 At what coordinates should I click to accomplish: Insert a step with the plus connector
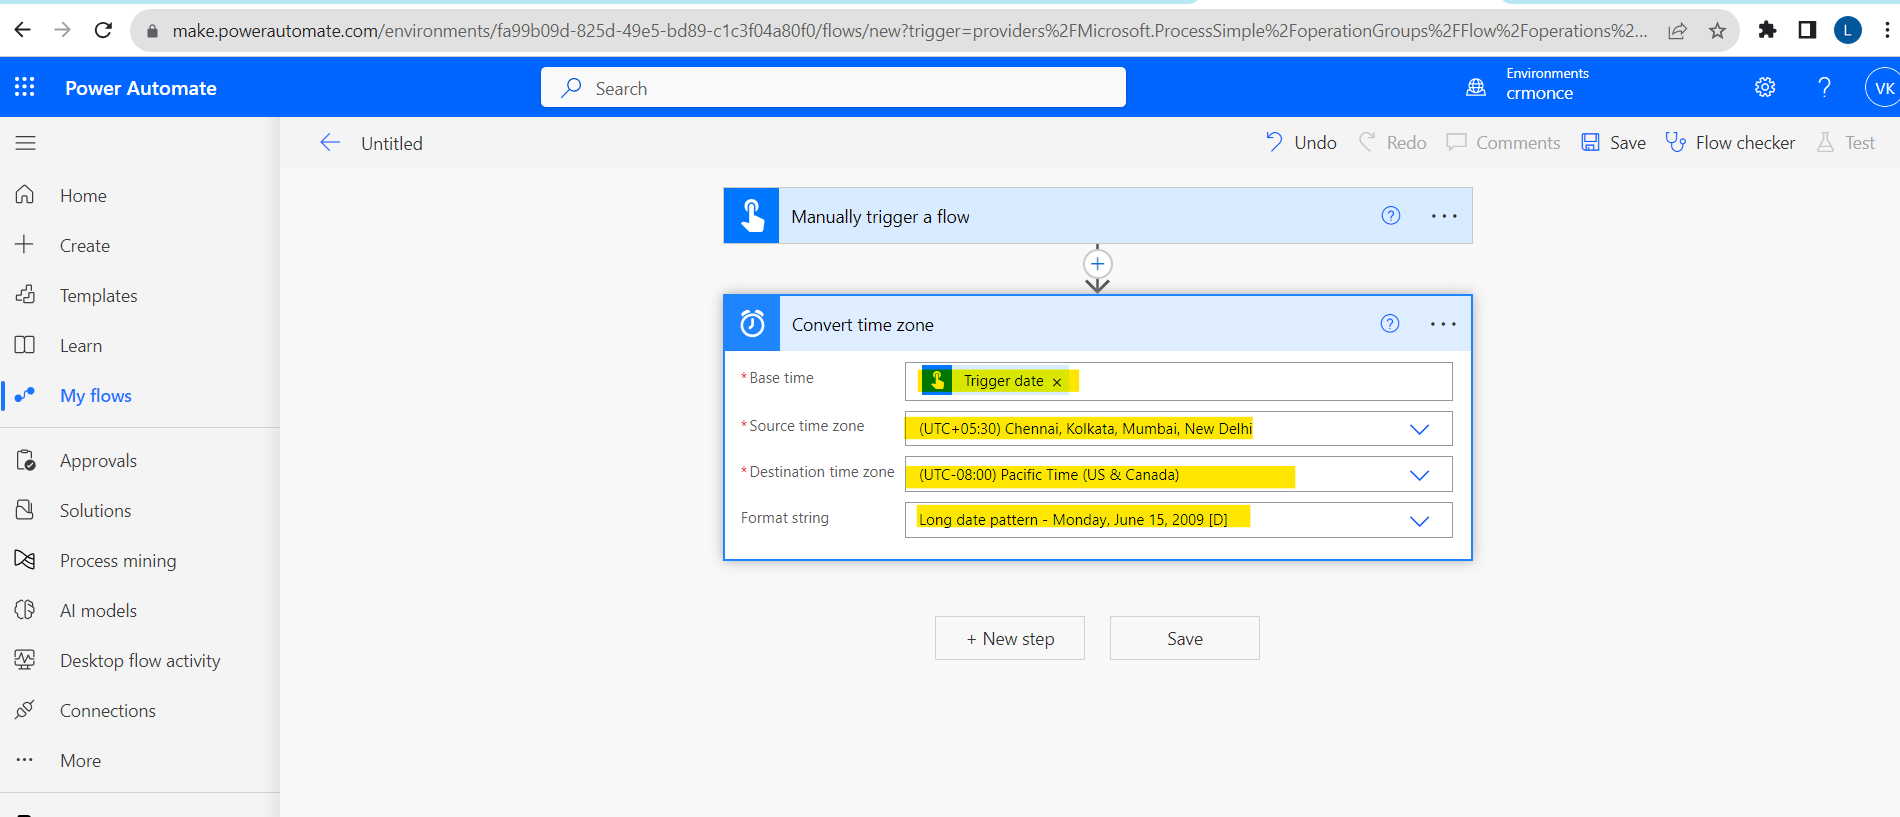[x=1098, y=264]
